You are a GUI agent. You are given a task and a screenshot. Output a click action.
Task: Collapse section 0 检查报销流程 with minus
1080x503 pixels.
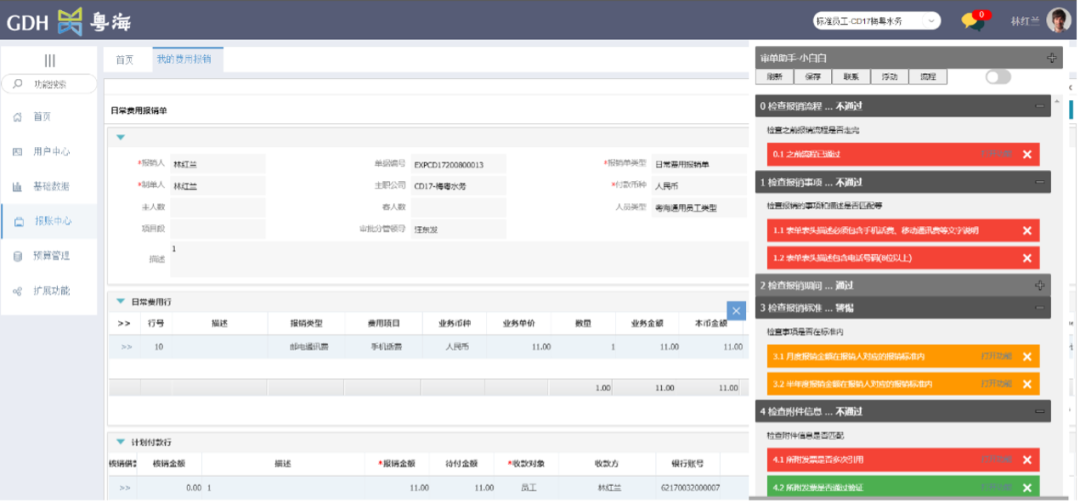tap(1040, 105)
